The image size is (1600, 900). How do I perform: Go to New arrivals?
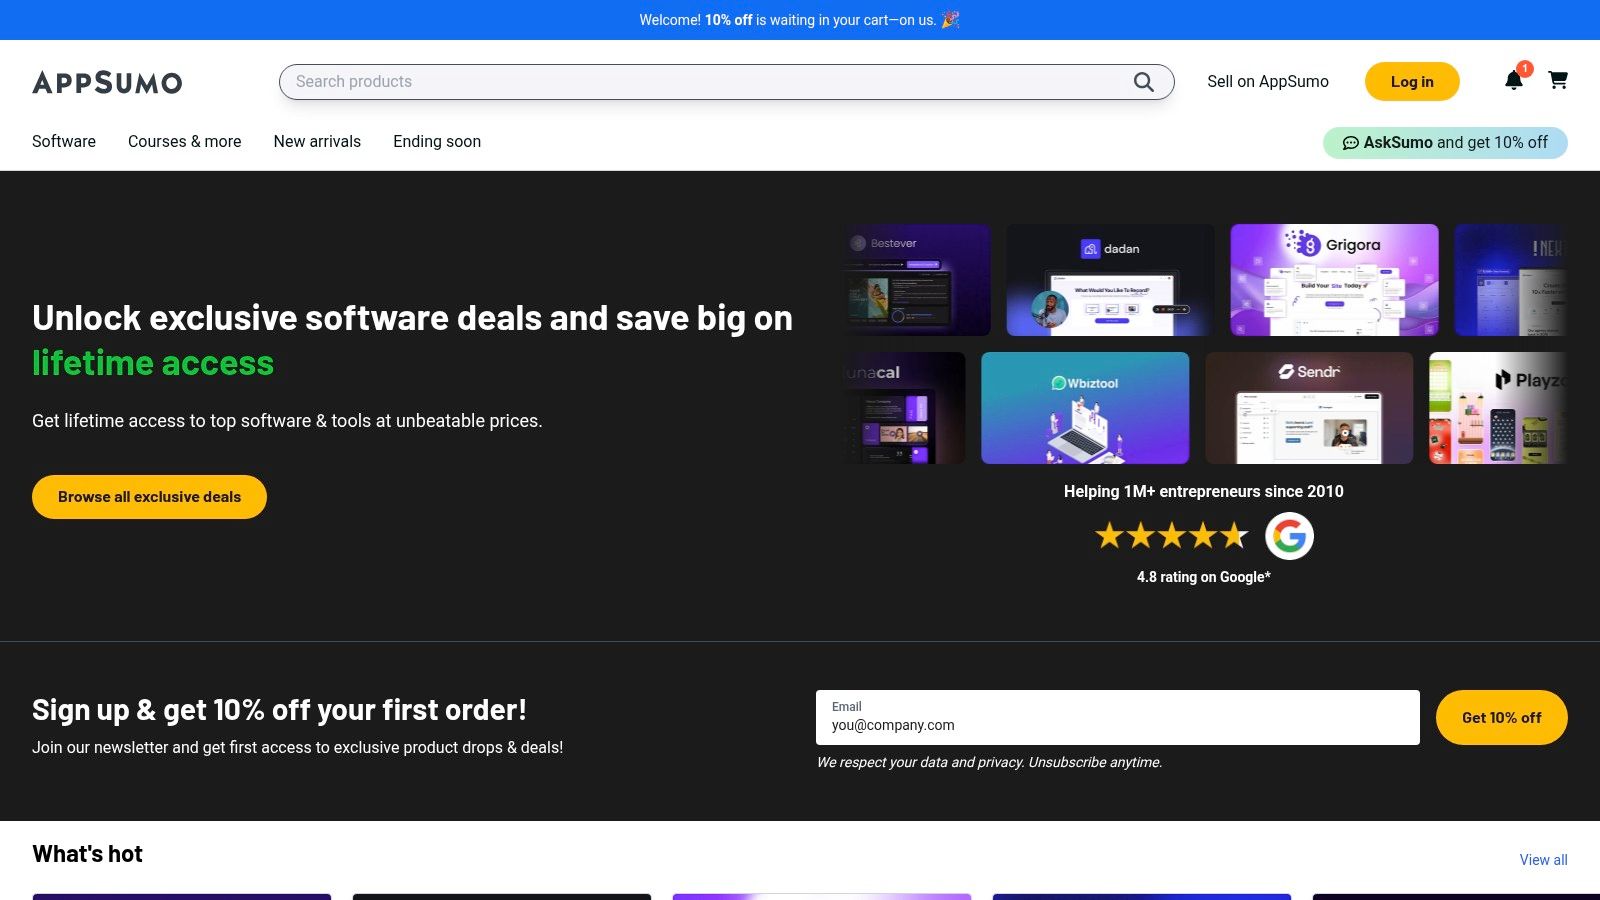[317, 141]
